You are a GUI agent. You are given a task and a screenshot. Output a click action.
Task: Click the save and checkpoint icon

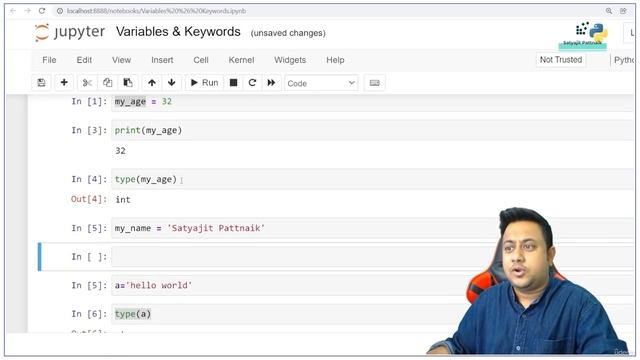41,83
